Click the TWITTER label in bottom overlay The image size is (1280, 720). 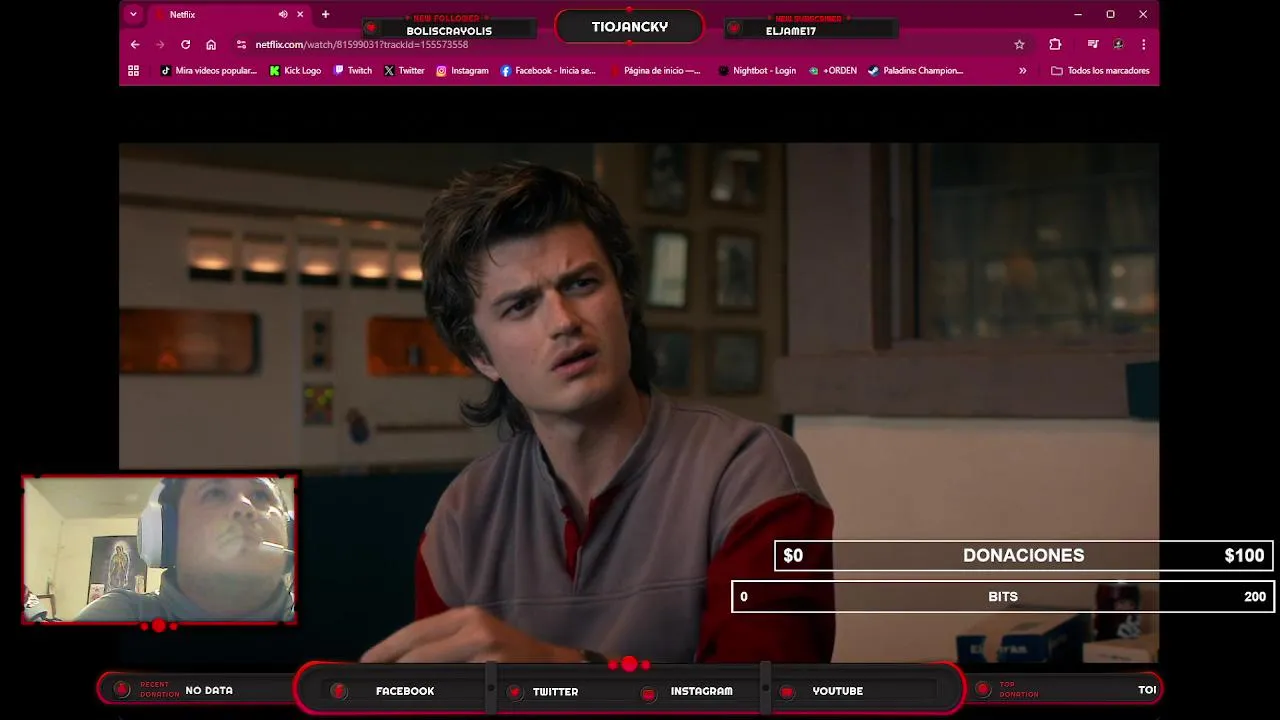click(x=555, y=691)
